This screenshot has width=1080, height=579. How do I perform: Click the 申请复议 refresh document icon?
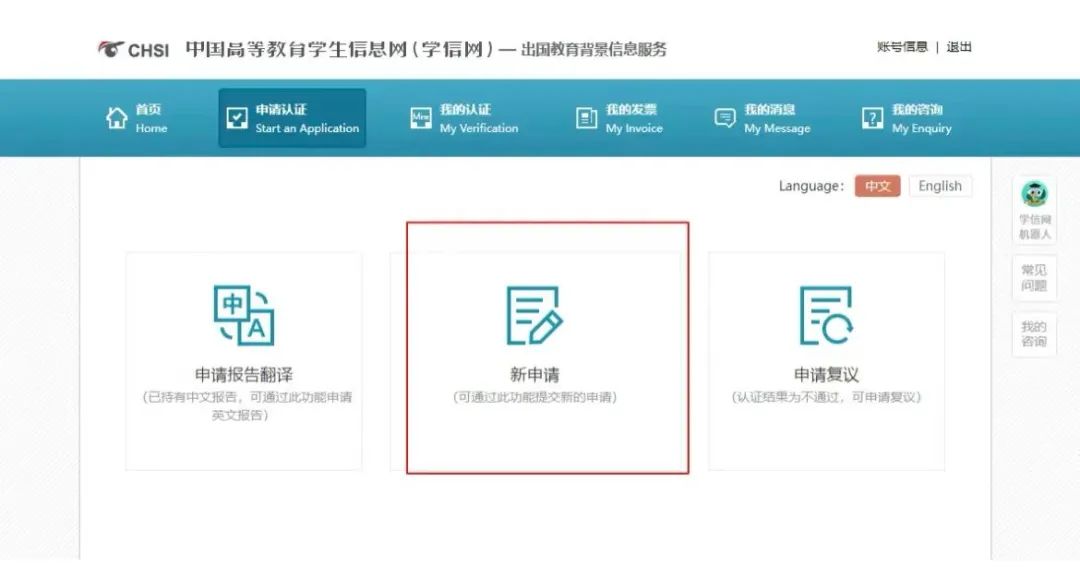826,315
